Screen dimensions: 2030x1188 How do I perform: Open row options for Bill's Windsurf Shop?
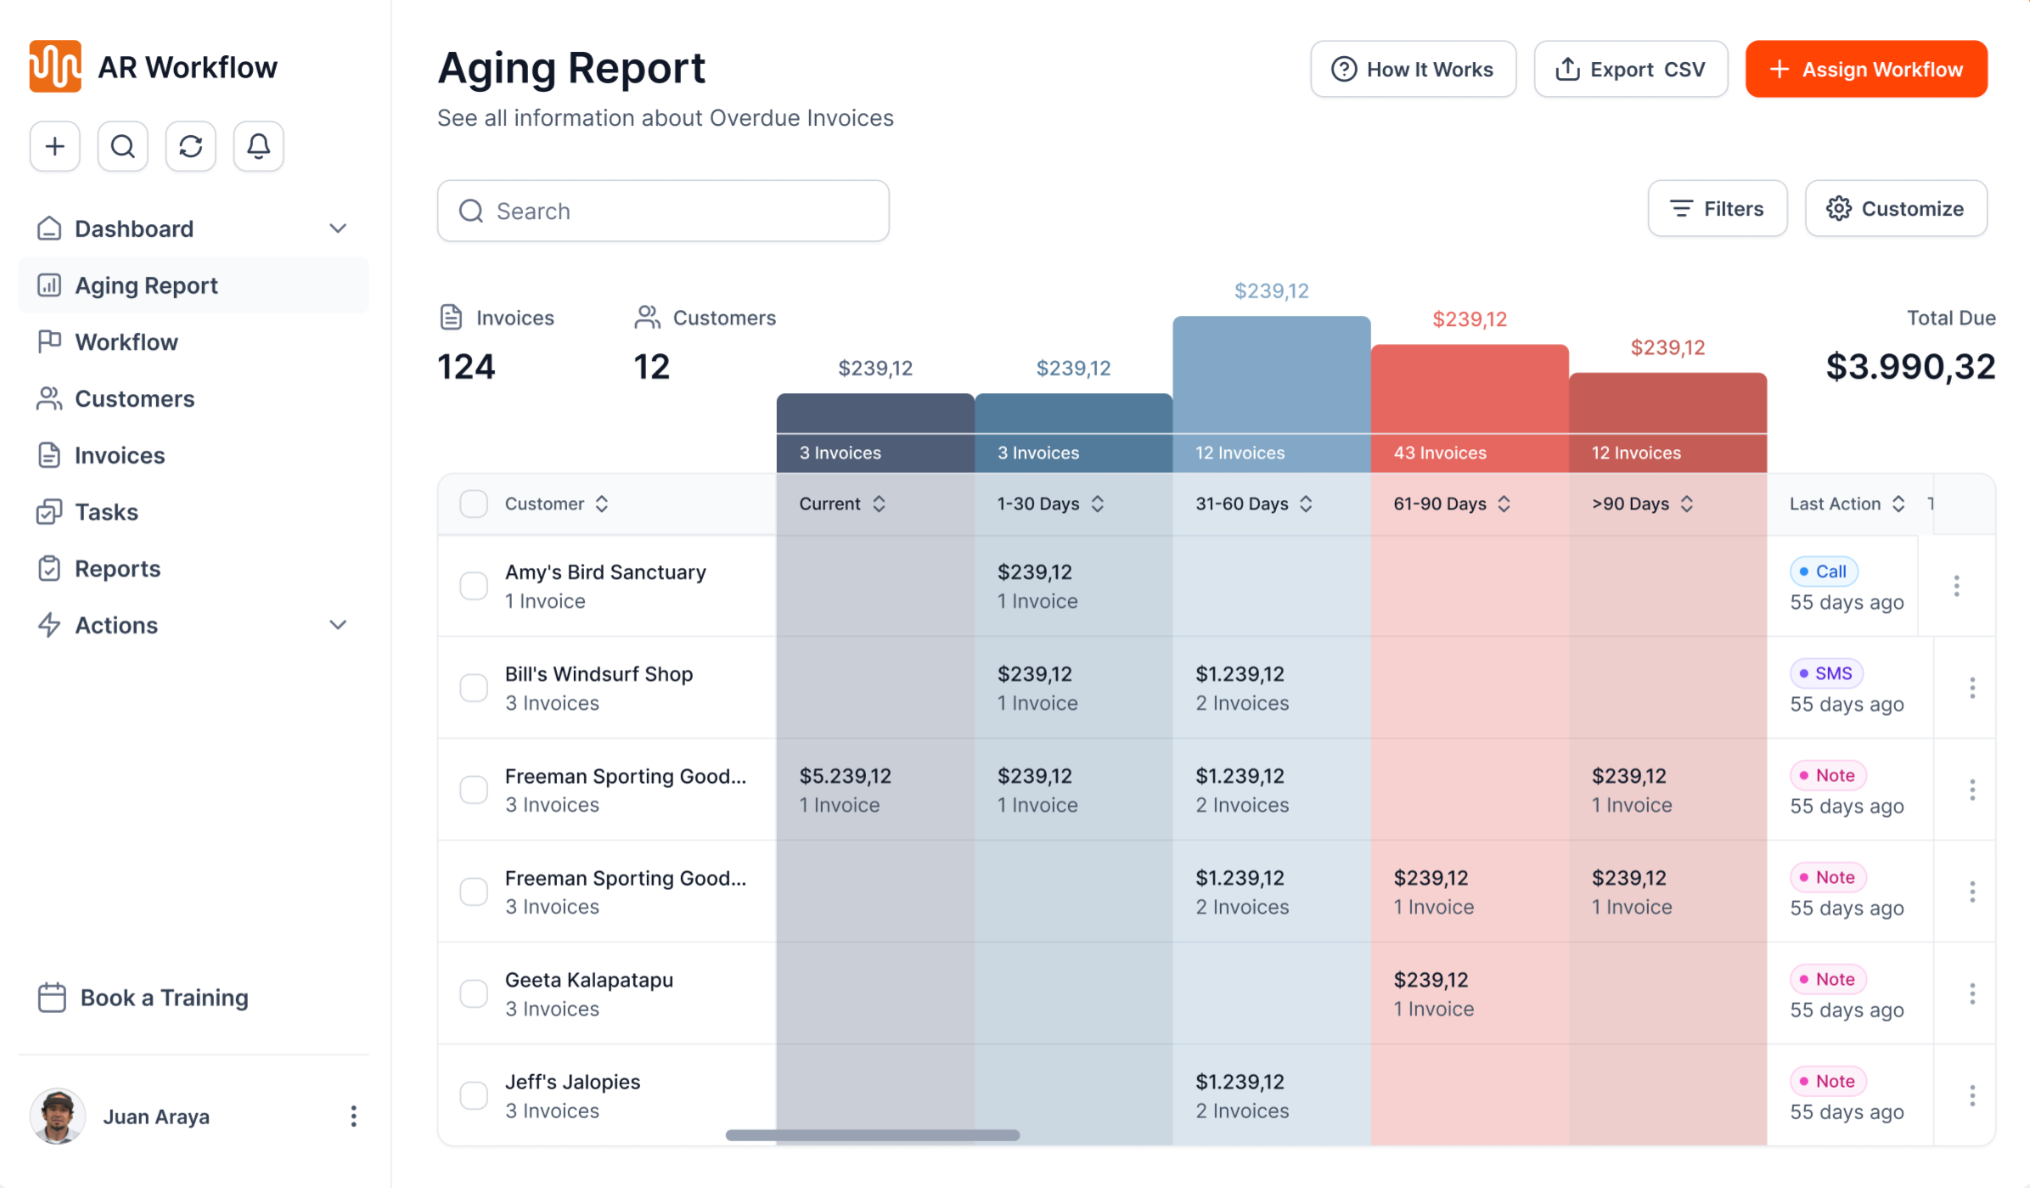(x=1972, y=688)
